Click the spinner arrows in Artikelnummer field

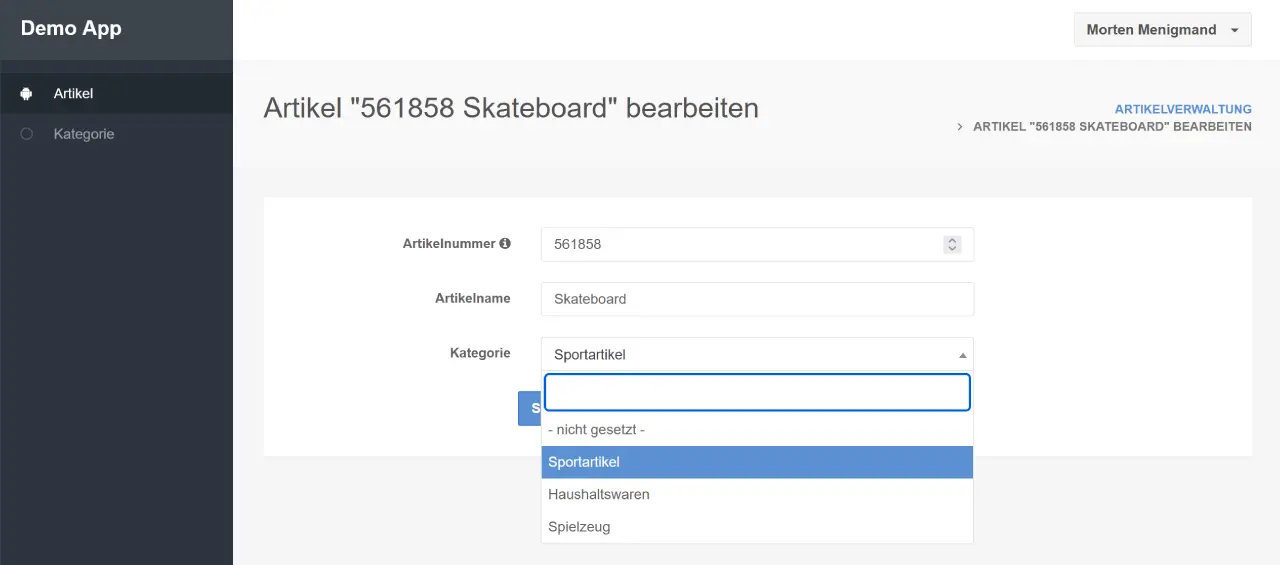[x=952, y=244]
